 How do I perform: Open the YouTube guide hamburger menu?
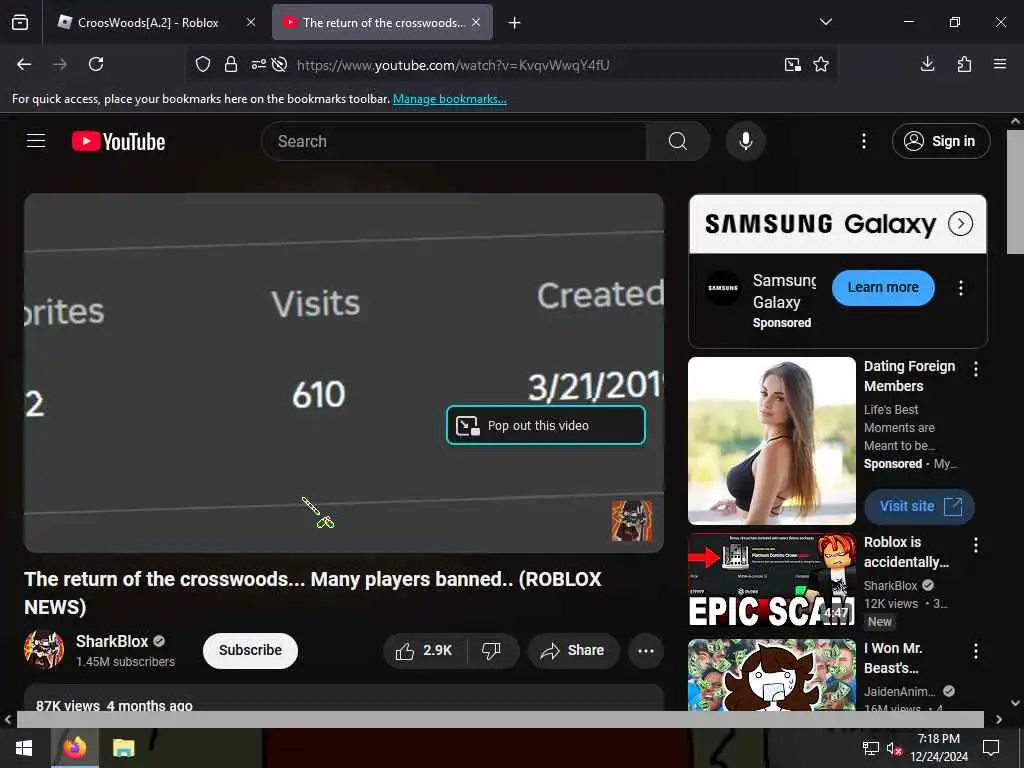[36, 141]
